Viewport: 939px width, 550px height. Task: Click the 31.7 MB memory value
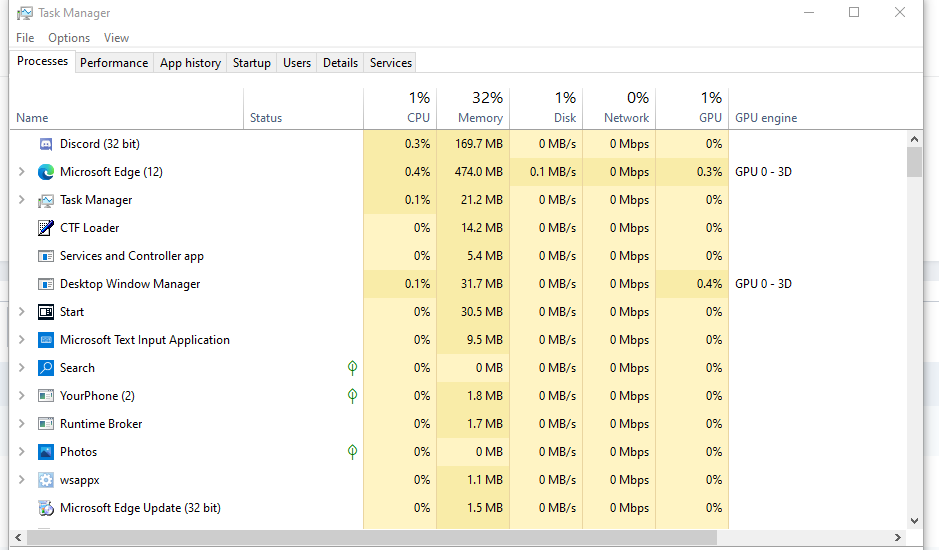tap(481, 284)
